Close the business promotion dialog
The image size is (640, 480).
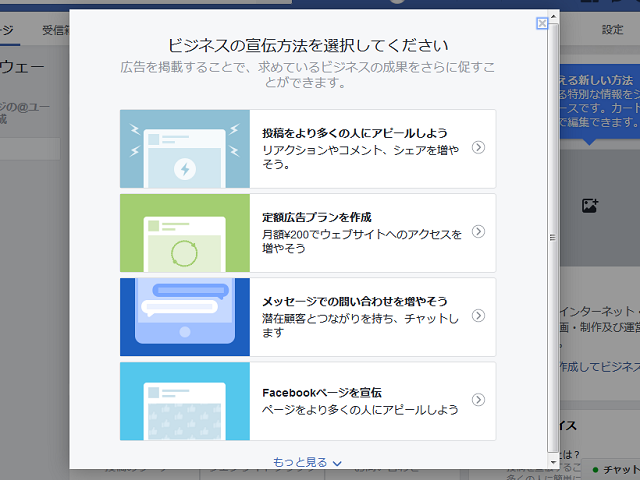(542, 23)
